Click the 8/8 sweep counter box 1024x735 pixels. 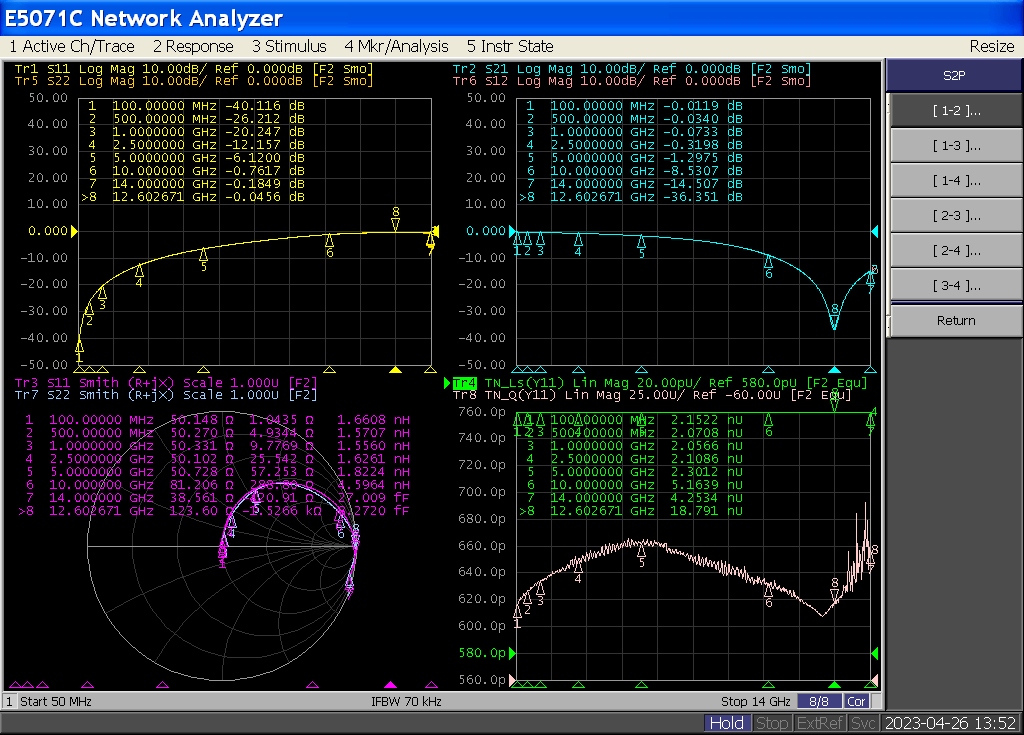[819, 702]
